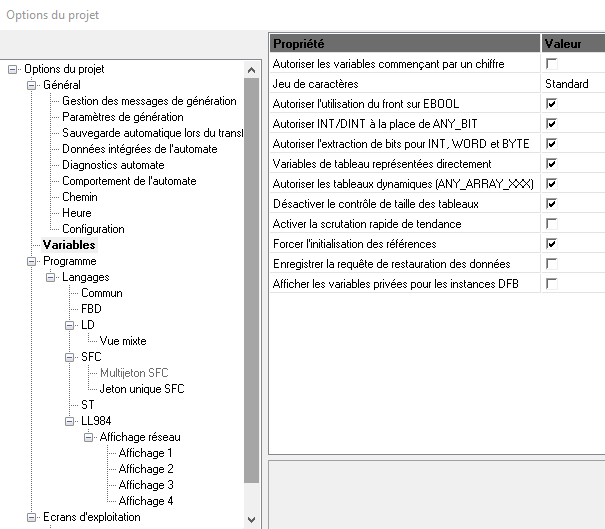Screen dimensions: 605x529
Task: Expand the 'Ecrans d'exploitation' node
Action: click(31, 517)
